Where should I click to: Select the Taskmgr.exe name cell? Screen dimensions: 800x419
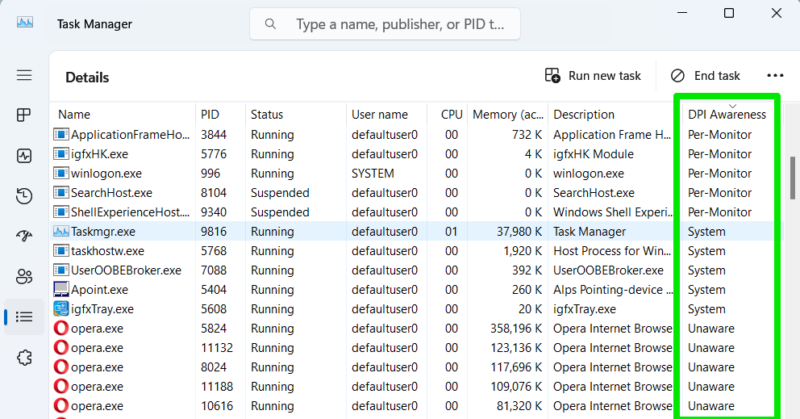coord(103,232)
